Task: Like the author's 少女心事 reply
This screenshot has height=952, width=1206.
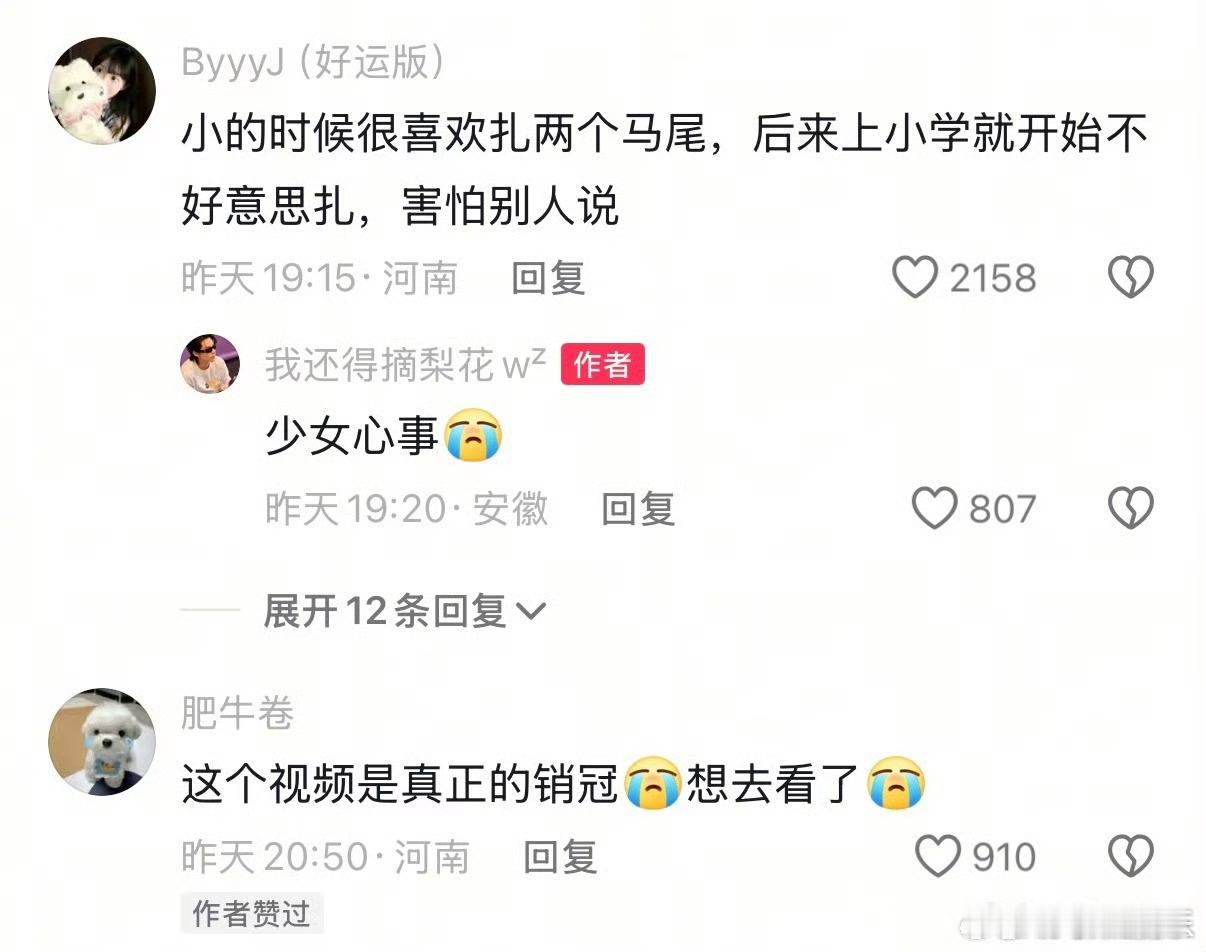Action: point(935,509)
